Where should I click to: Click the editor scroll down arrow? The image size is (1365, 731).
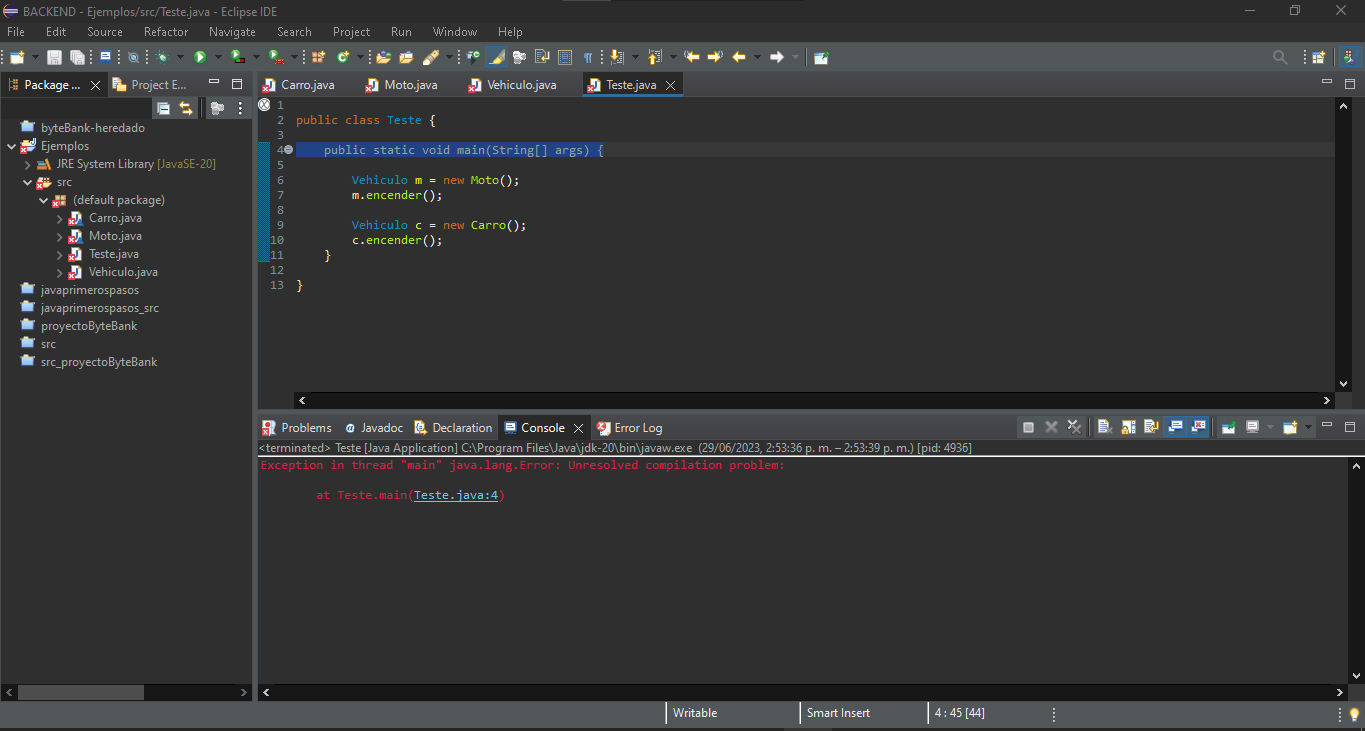pyautogui.click(x=1343, y=383)
